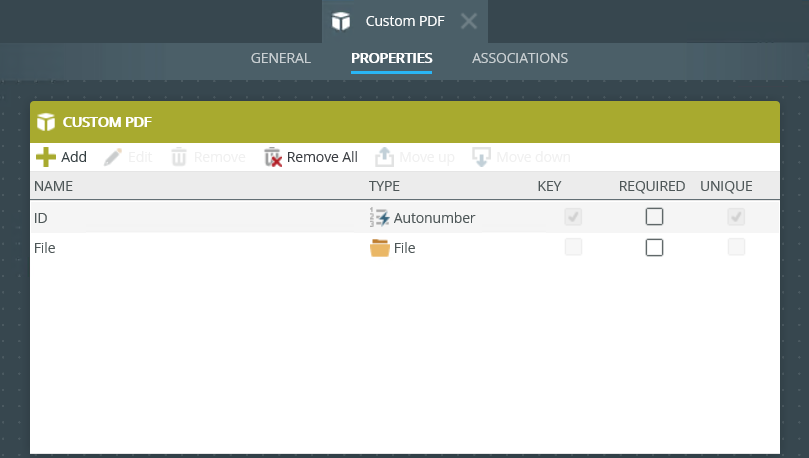Toggle the Required checkbox for ID
The height and width of the screenshot is (458, 809).
(654, 217)
